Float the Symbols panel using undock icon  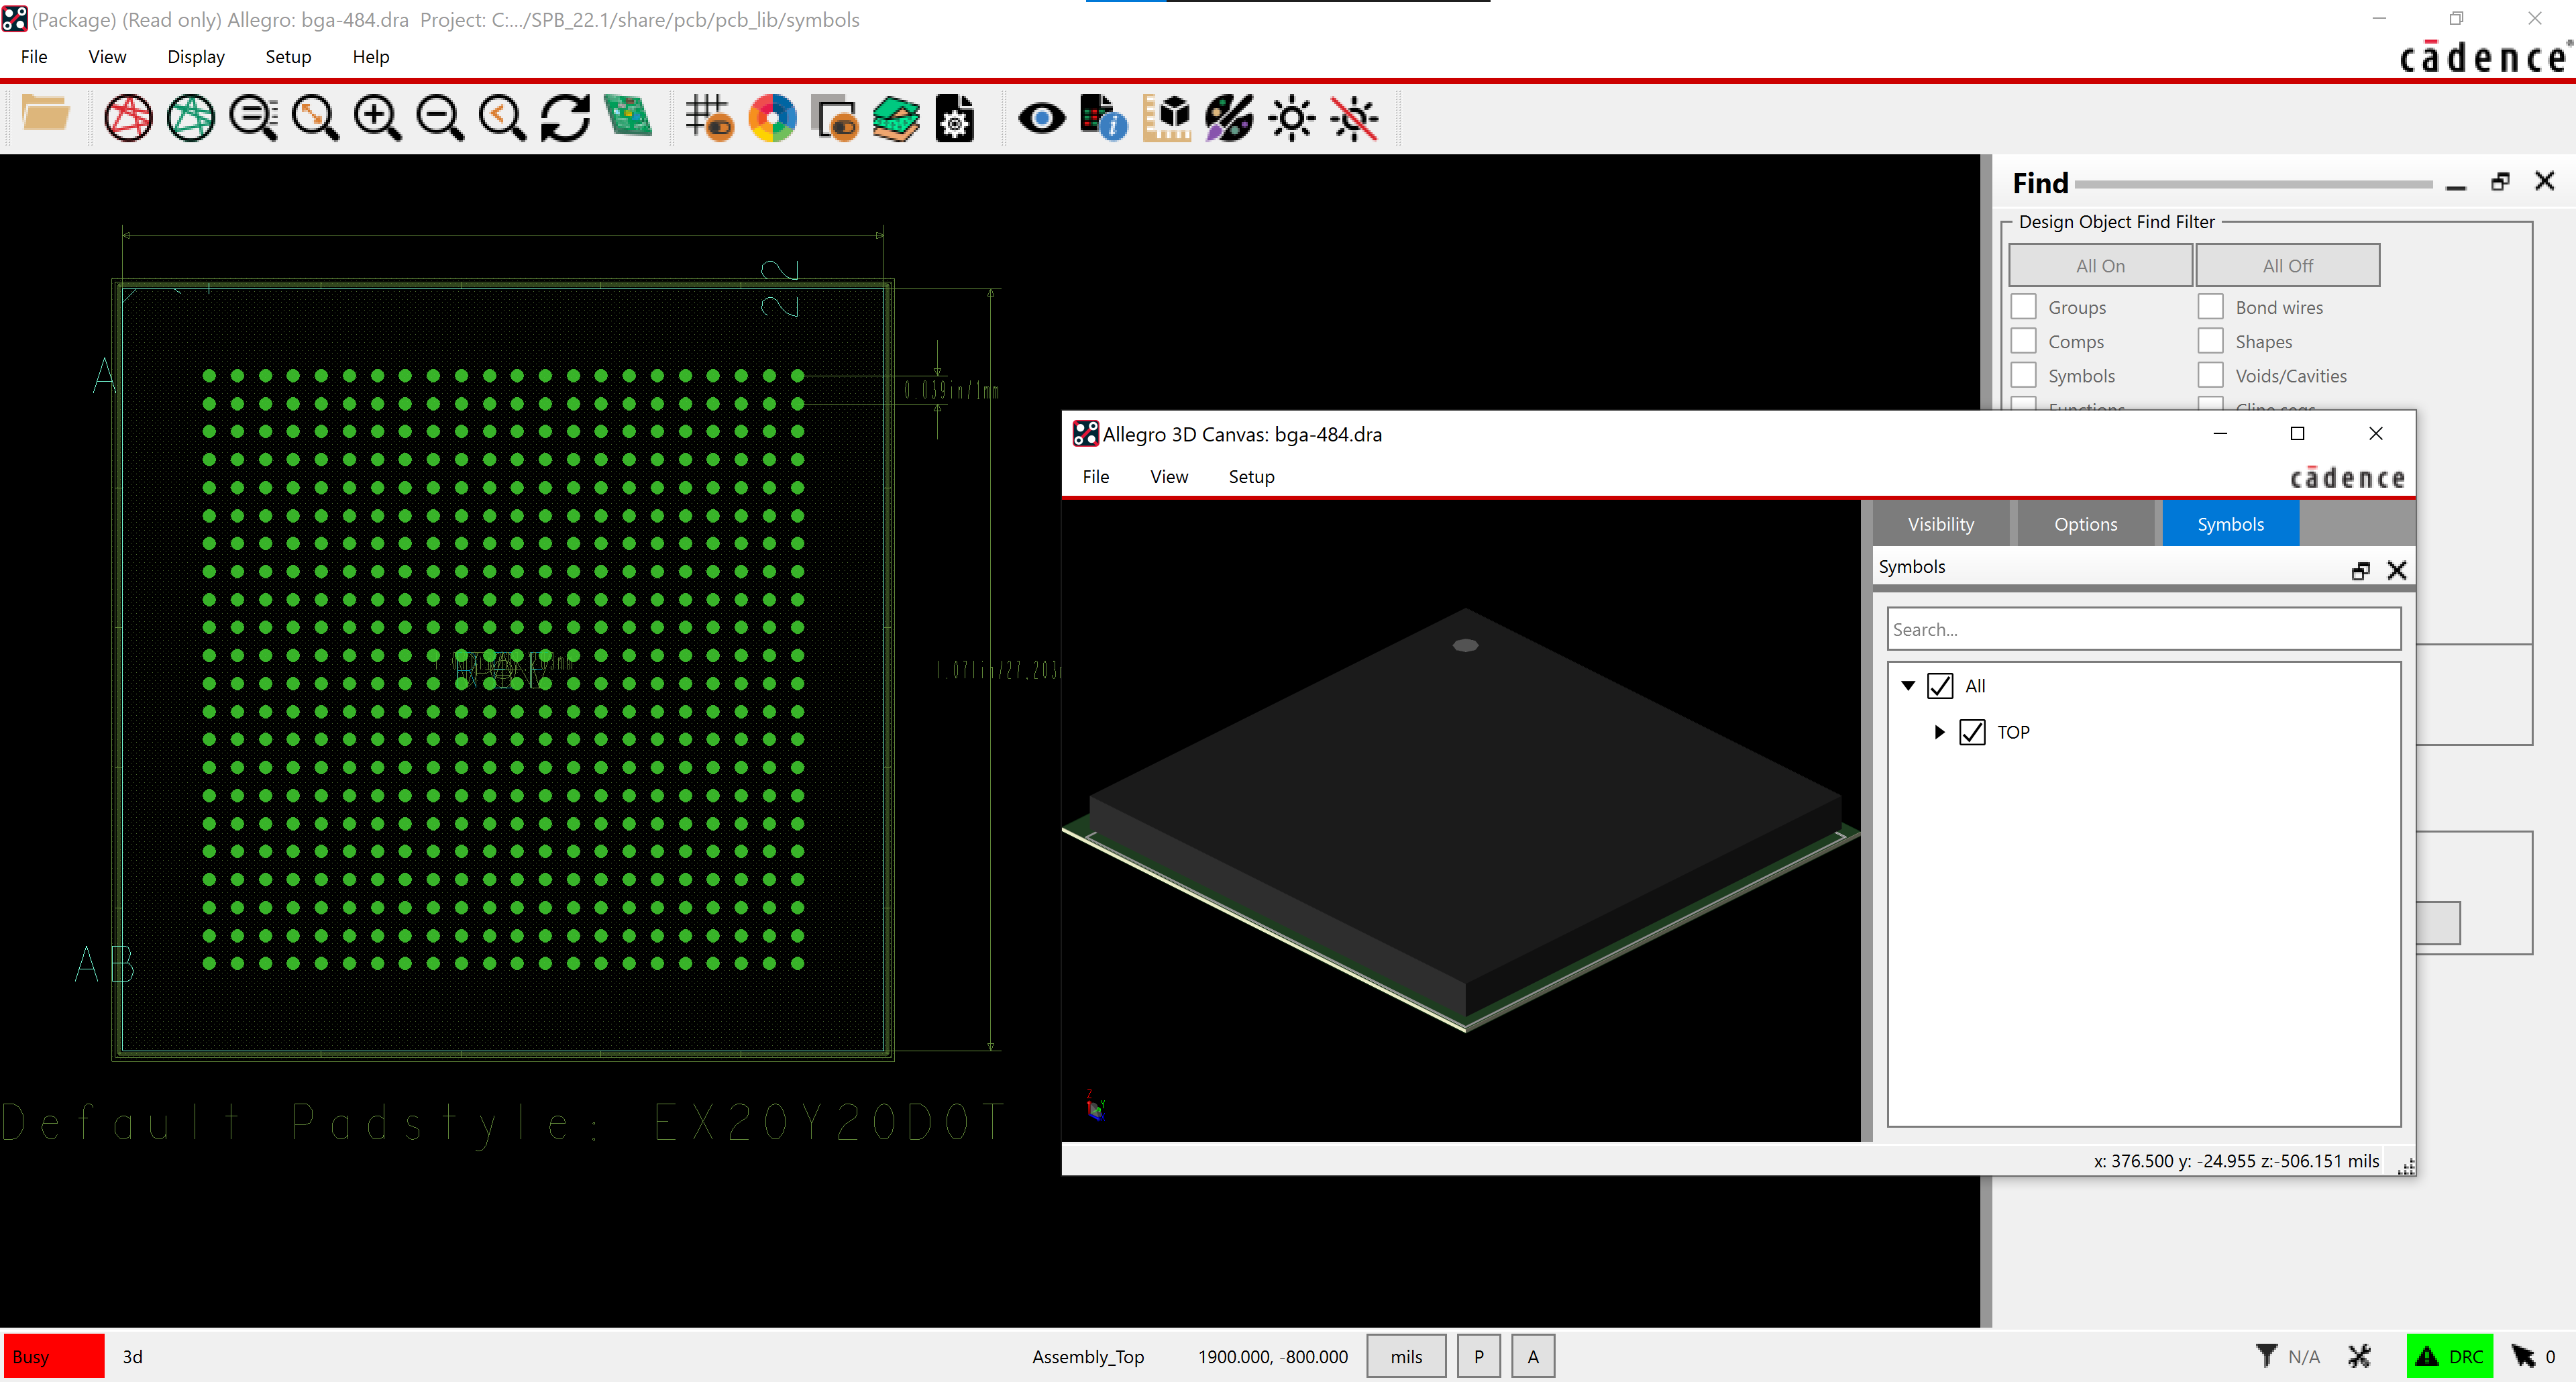coord(2361,570)
